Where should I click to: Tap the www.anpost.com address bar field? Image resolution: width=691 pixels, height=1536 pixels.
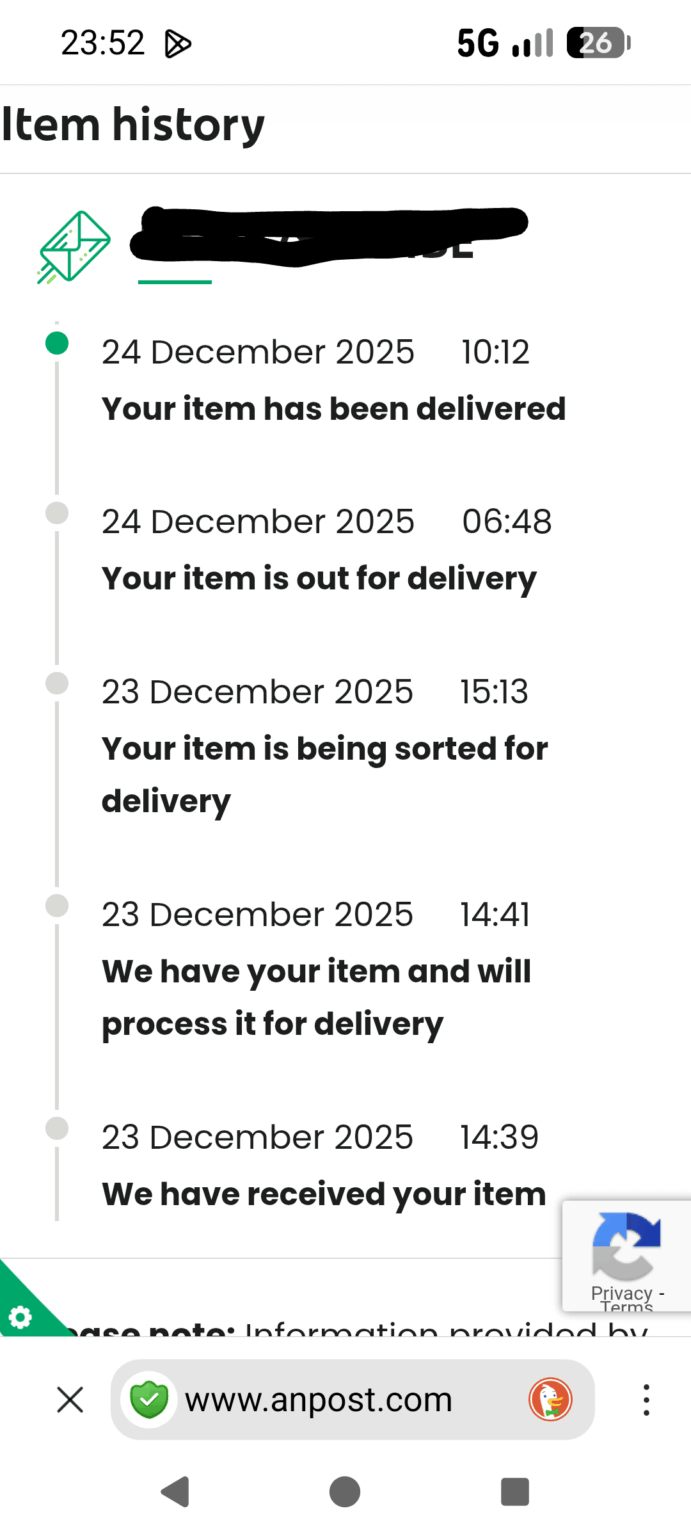(318, 1400)
